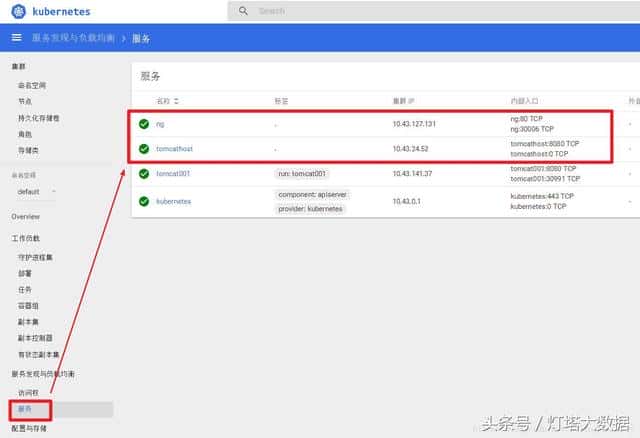
Task: Open 任务 in the sidebar
Action: (25, 289)
